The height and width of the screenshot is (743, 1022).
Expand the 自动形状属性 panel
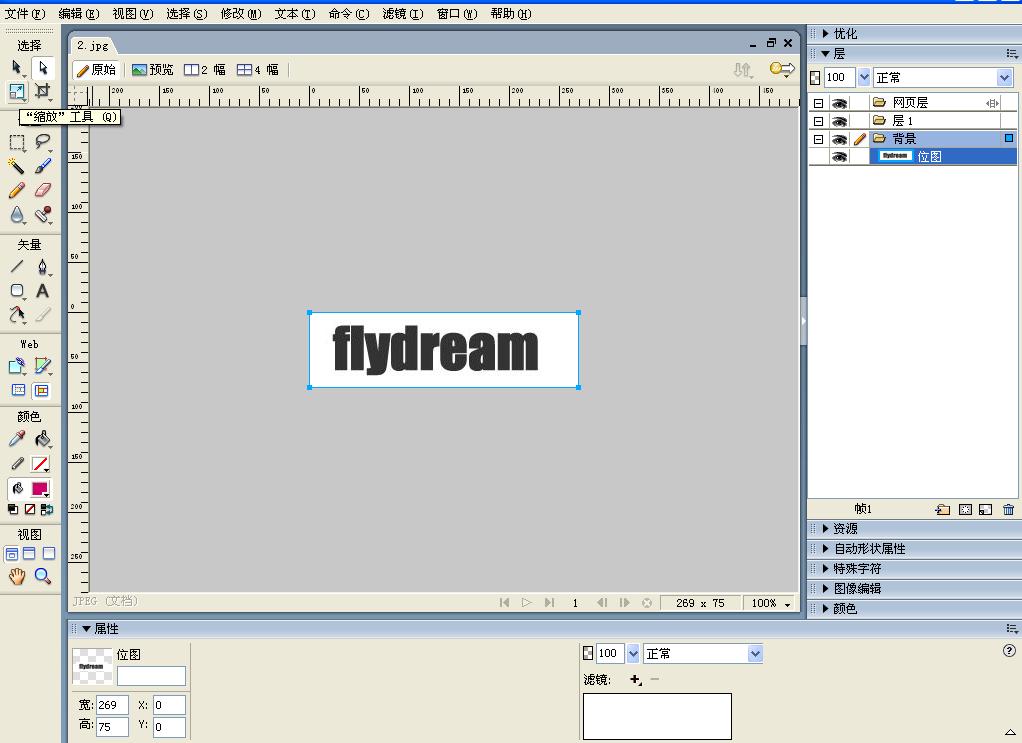click(x=826, y=549)
